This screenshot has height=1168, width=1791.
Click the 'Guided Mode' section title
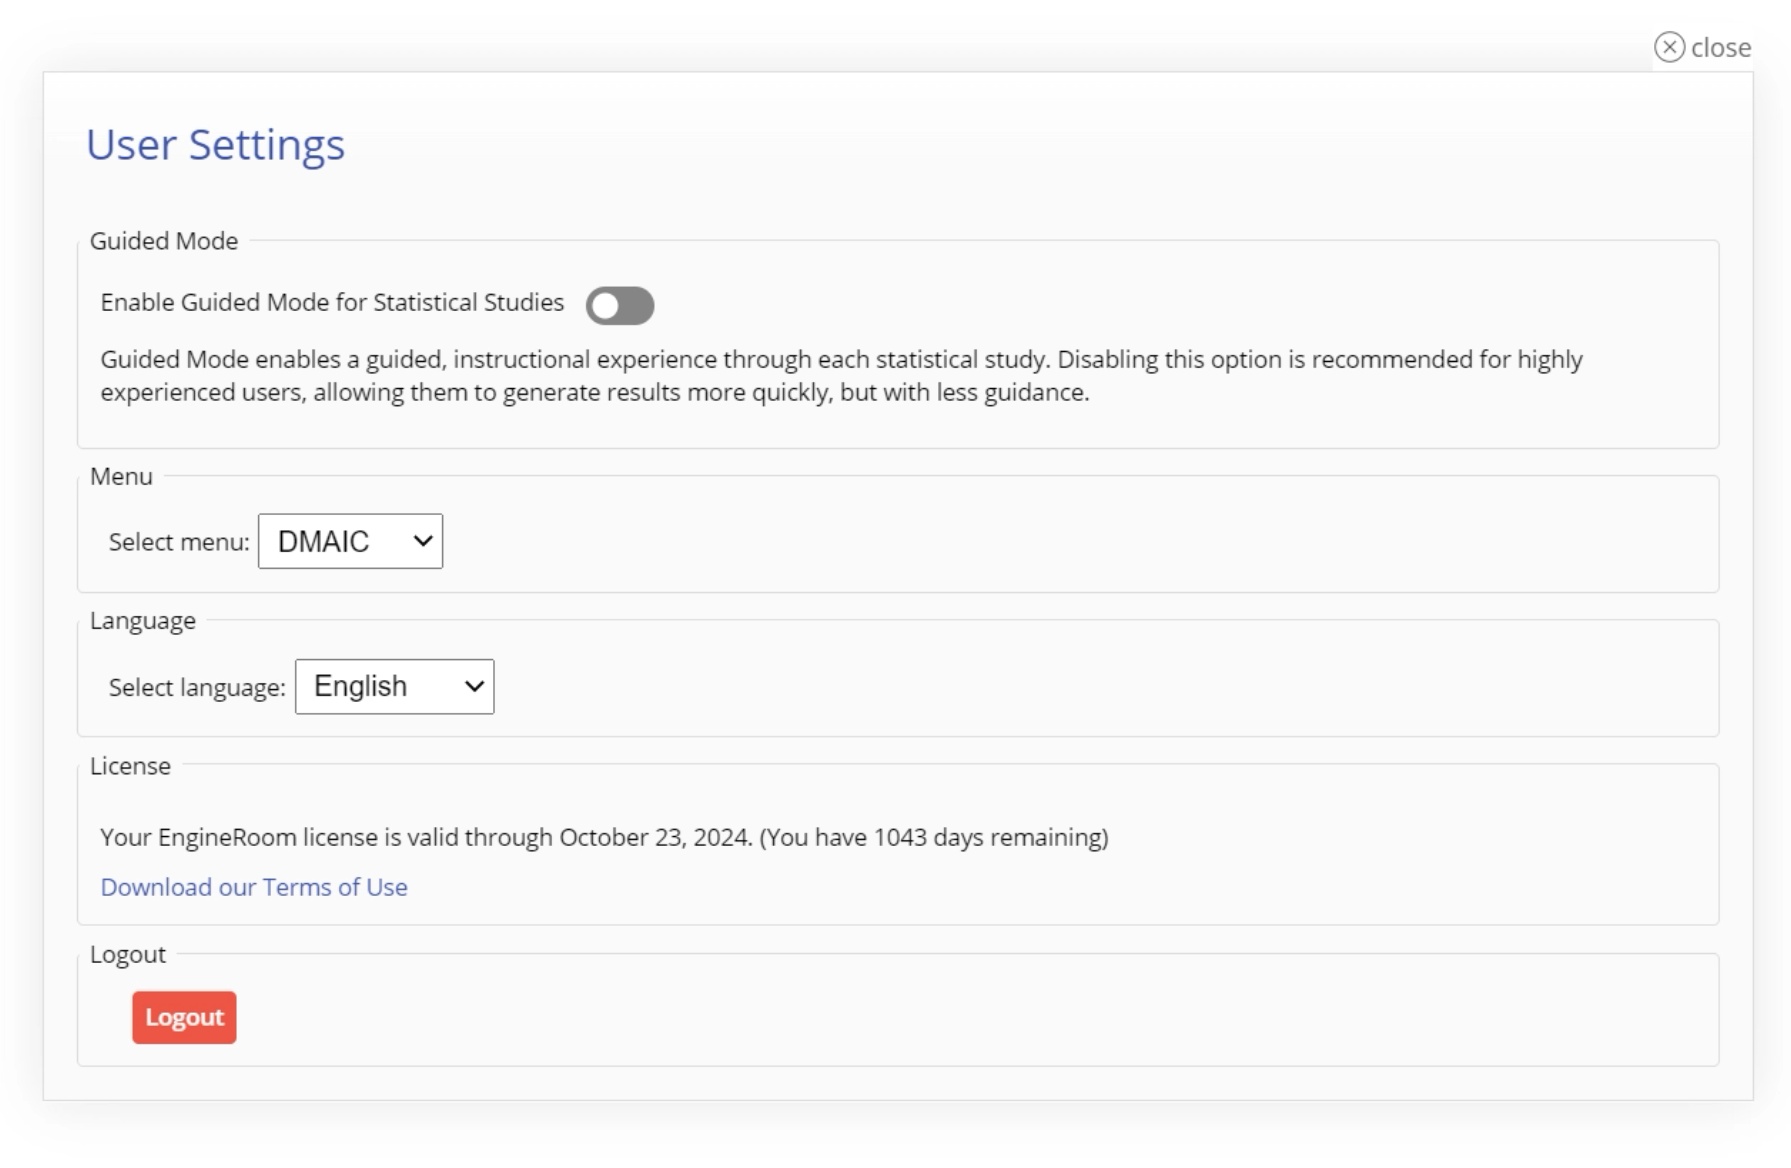pos(164,241)
